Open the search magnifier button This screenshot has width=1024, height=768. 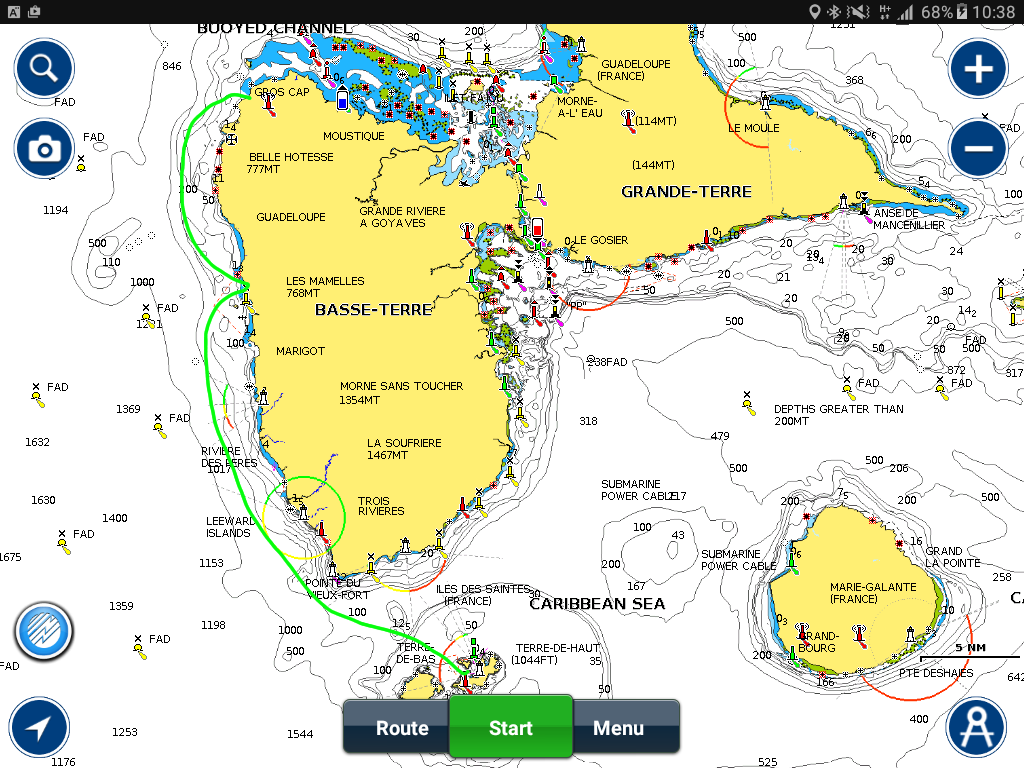[43, 69]
